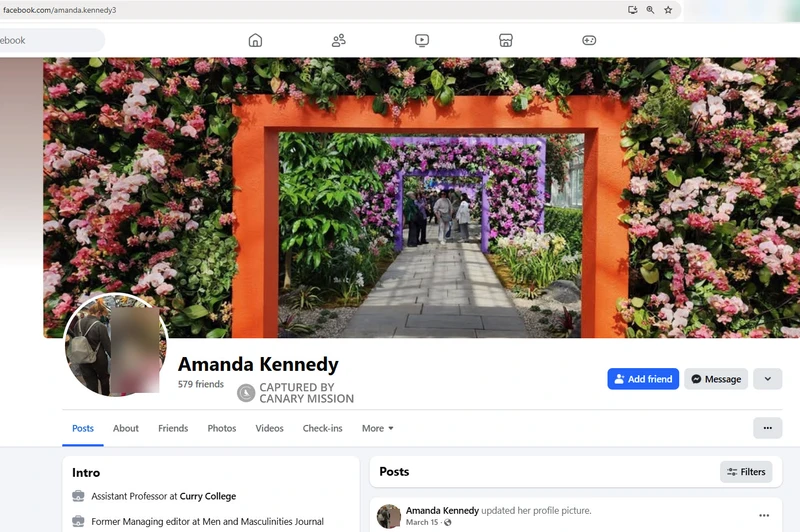Switch to the Friends tab
800x532 pixels.
[173, 428]
